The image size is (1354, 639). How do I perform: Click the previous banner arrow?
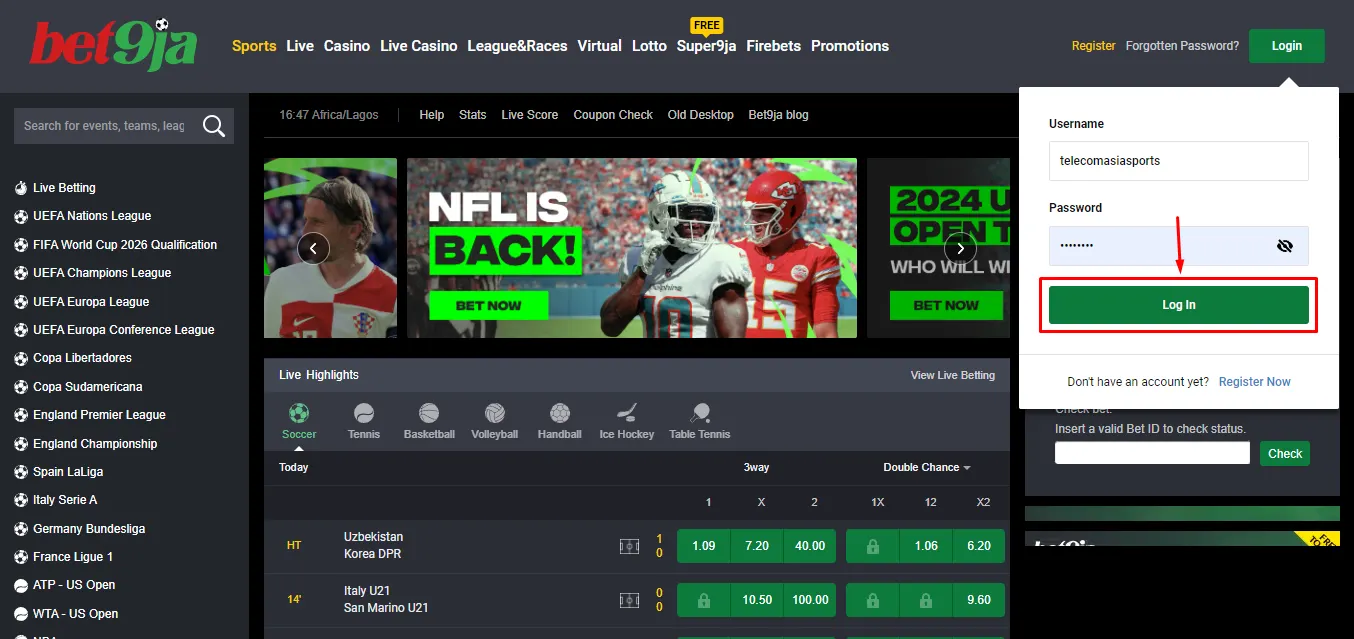tap(313, 247)
